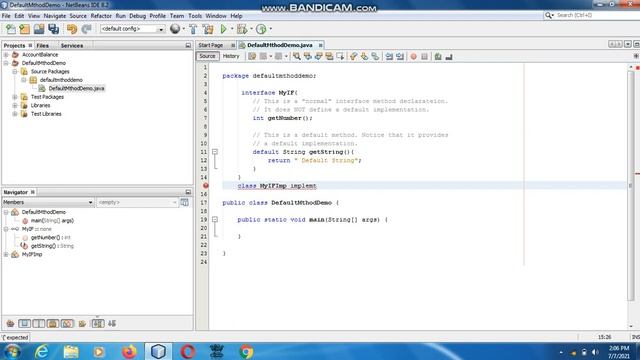640x360 pixels.
Task: Click the Debug Project icon
Action: click(x=242, y=29)
